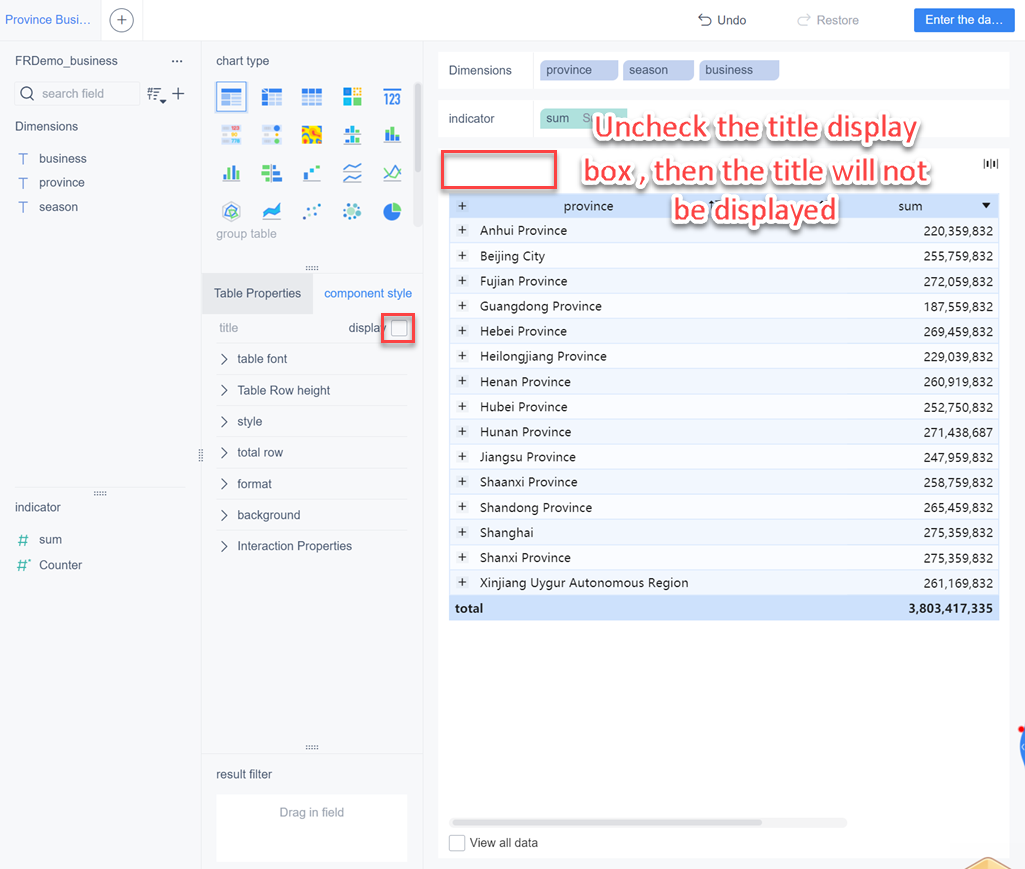The width and height of the screenshot is (1025, 869).
Task: Select the cross table chart type
Action: 271,97
